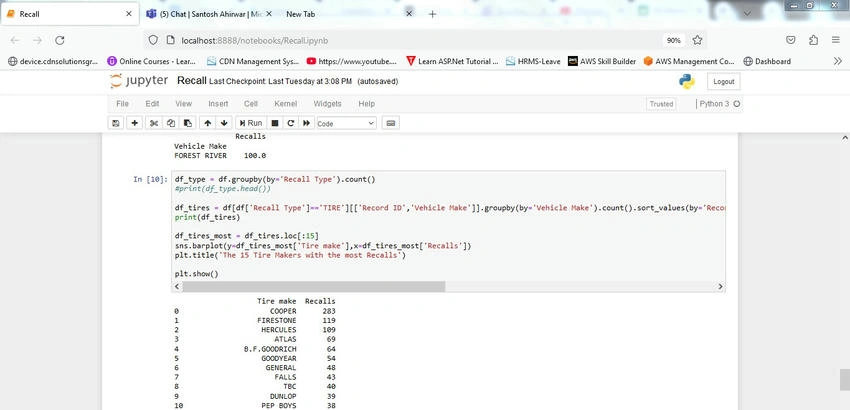Paste cells below icon

point(188,123)
